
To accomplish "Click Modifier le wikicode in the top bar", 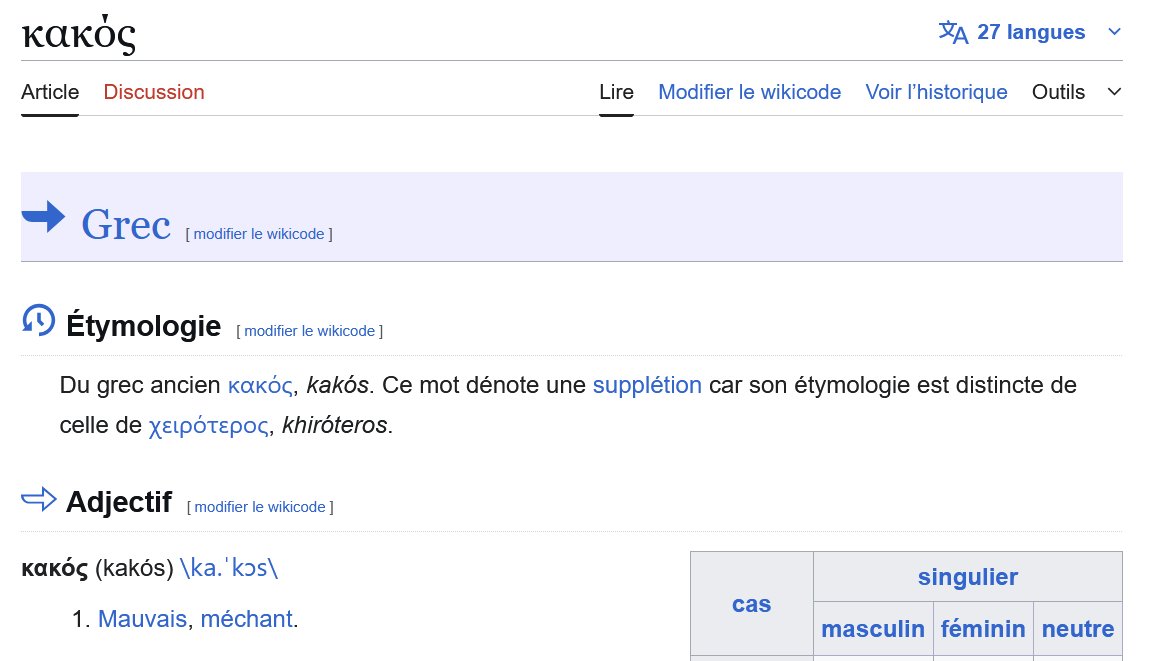I will 749,92.
